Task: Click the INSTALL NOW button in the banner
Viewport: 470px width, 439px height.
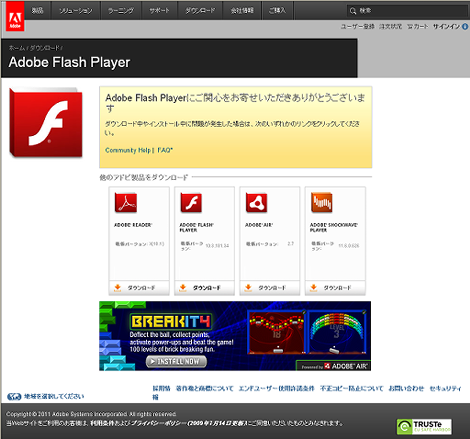Action: pyautogui.click(x=176, y=362)
